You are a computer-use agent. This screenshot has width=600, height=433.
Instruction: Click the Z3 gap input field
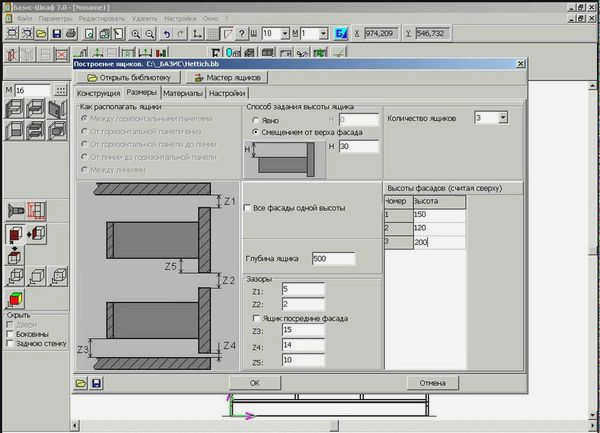[x=303, y=330]
